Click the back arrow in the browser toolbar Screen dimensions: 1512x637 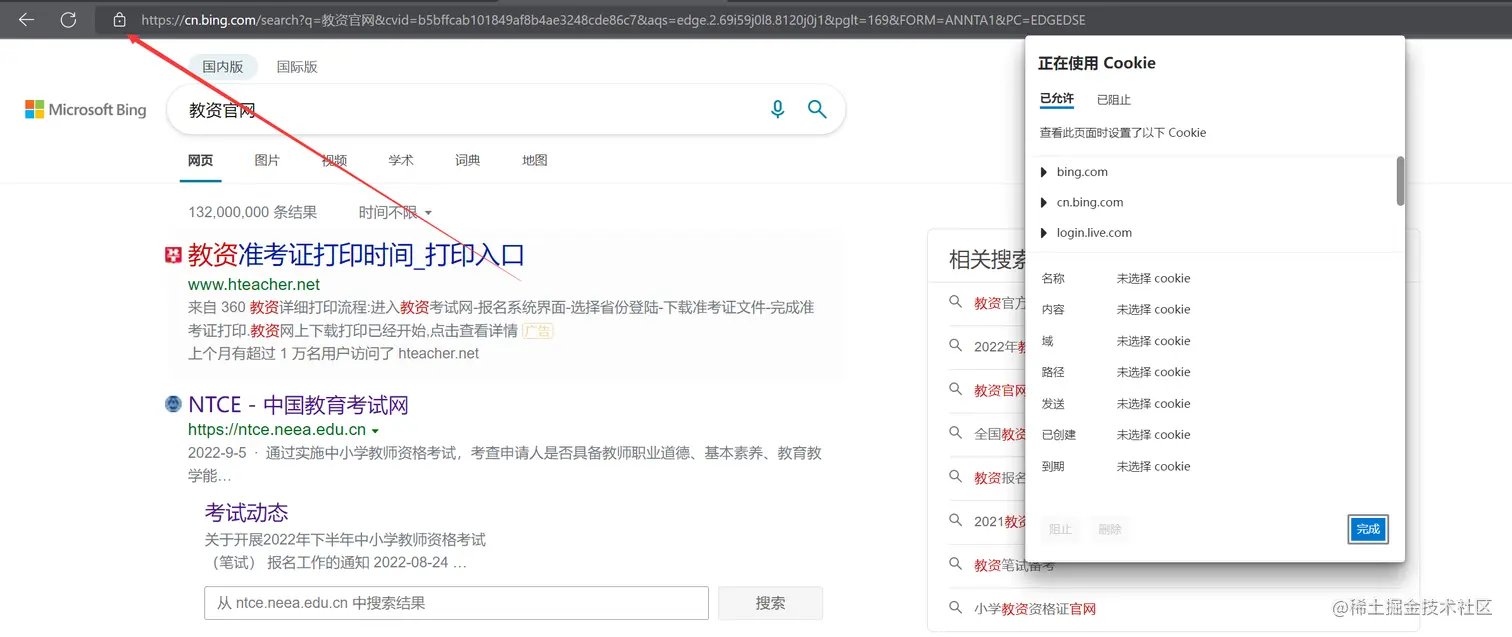coord(25,19)
